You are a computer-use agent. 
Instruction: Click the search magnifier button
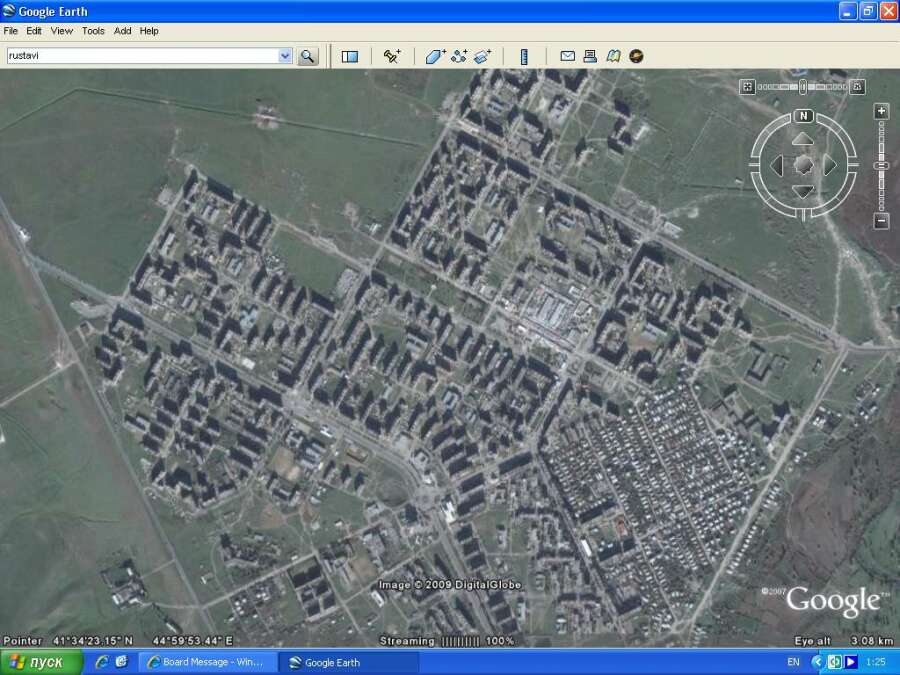[307, 56]
